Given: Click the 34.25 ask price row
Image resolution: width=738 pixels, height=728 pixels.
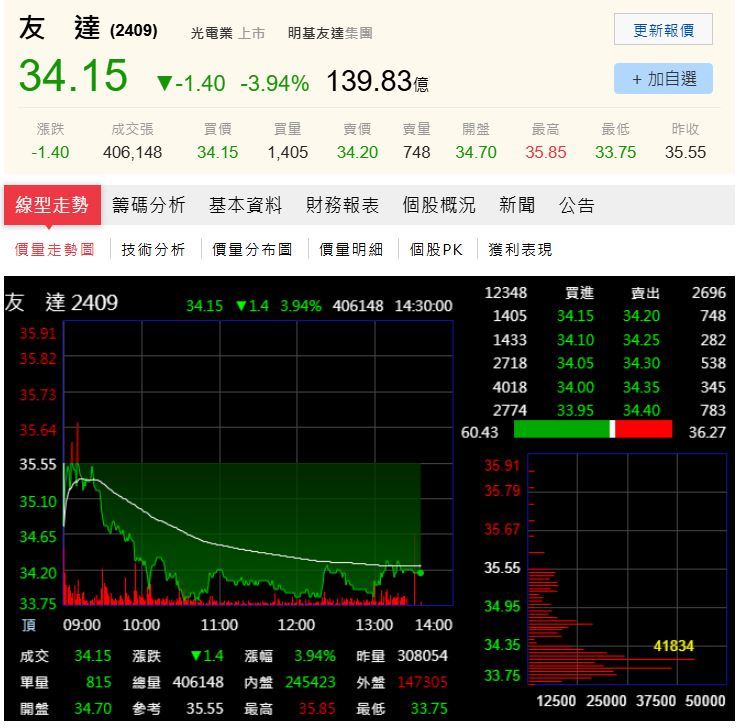Looking at the screenshot, I should point(642,340).
